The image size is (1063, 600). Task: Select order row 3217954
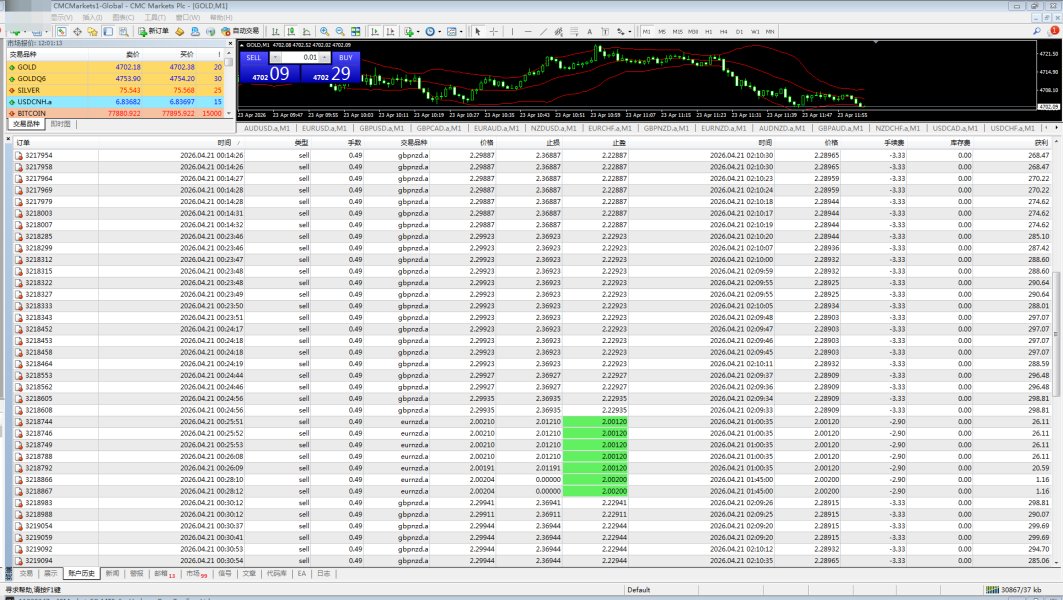tap(532, 155)
